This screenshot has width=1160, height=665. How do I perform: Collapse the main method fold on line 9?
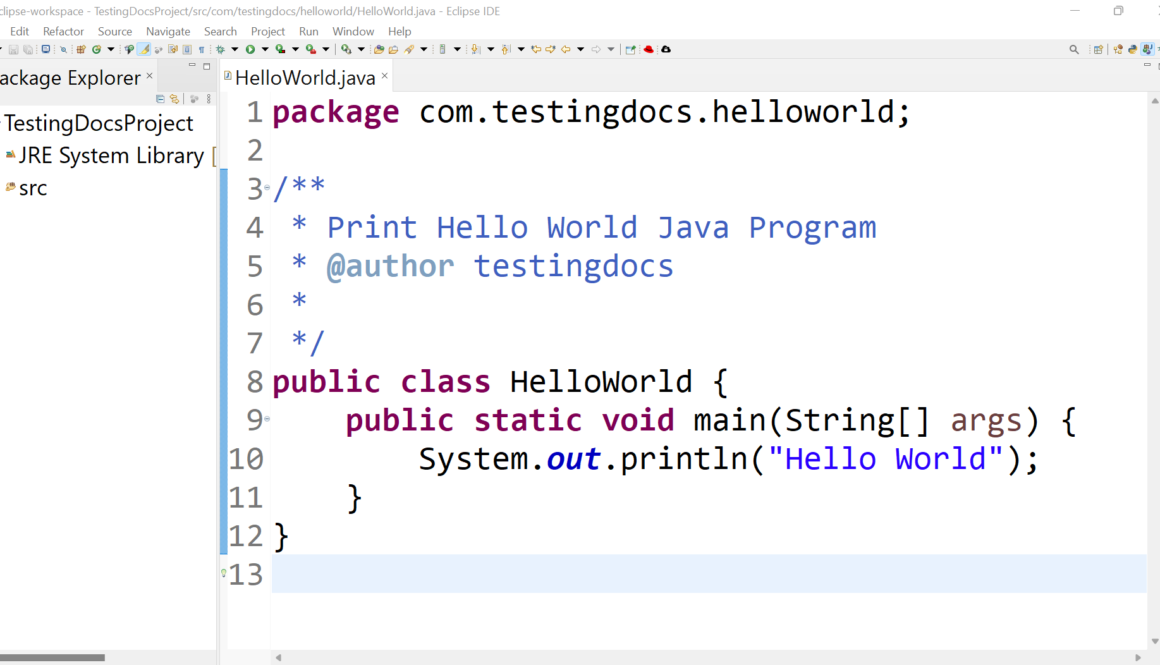coord(267,419)
